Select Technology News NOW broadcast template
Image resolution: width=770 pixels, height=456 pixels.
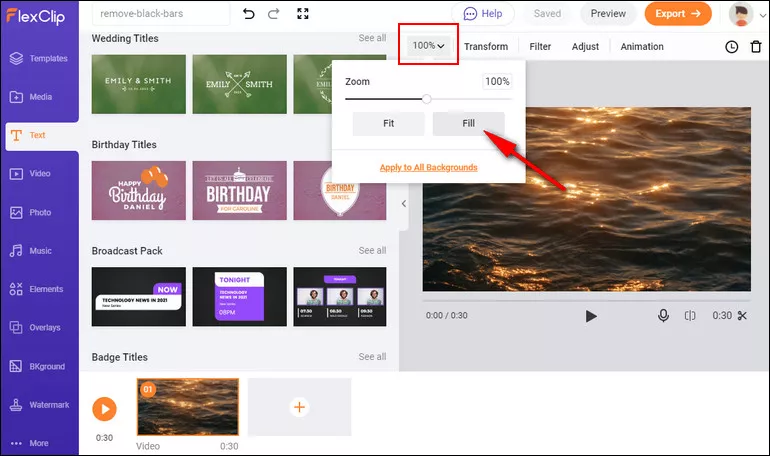coord(138,296)
